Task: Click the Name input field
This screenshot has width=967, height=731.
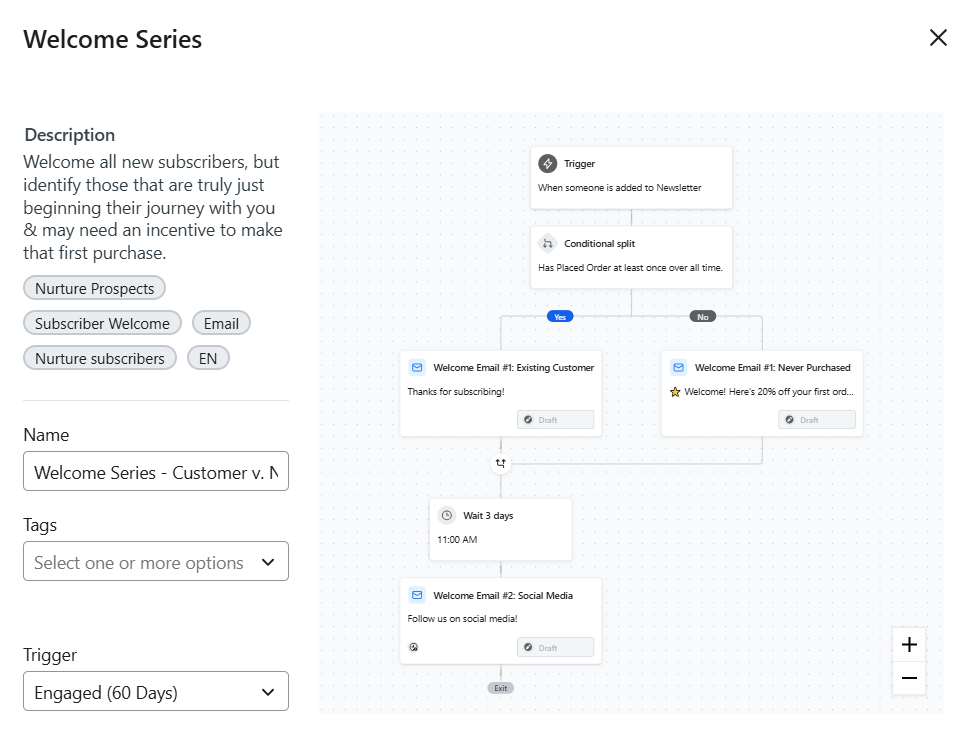Action: click(x=155, y=471)
